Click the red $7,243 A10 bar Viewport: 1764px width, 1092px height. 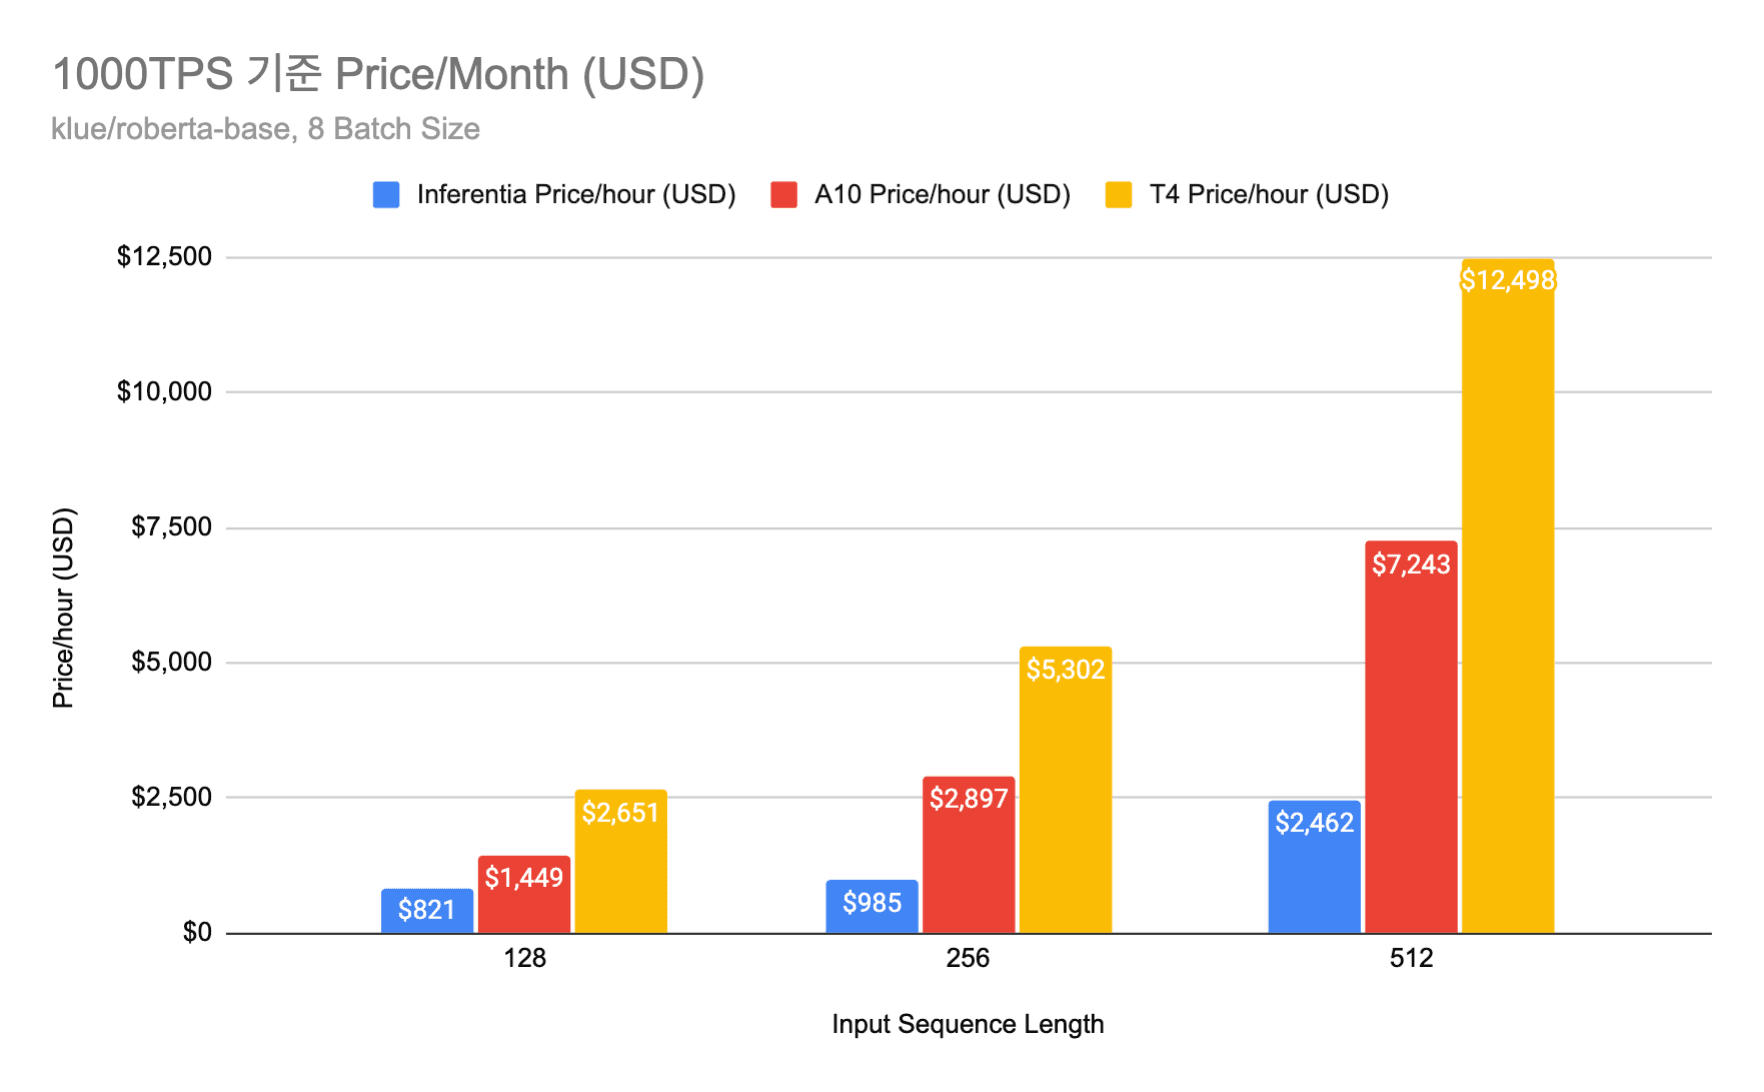tap(1411, 738)
